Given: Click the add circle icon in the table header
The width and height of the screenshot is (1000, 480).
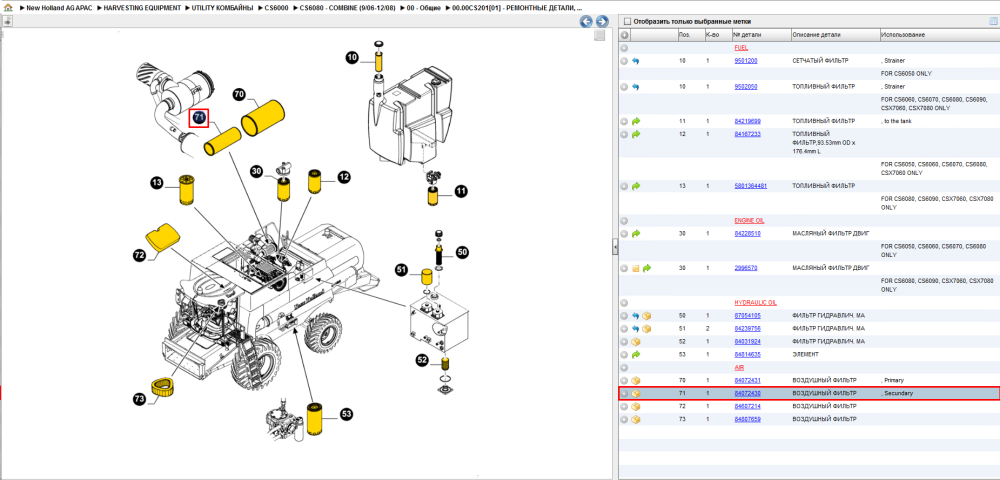Looking at the screenshot, I should (x=624, y=35).
